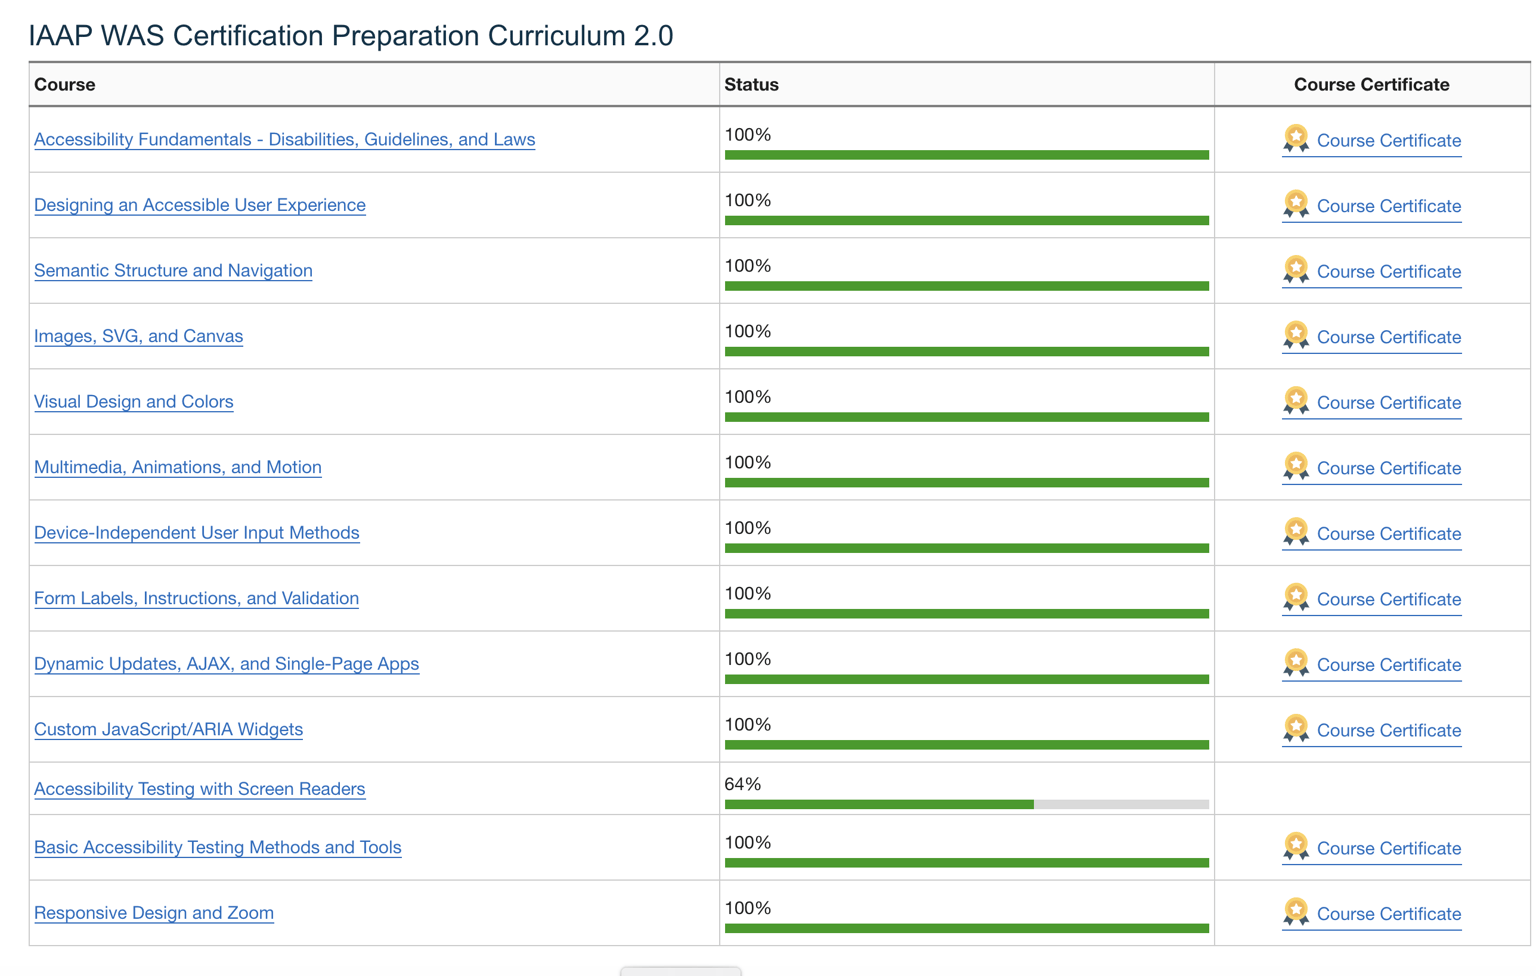The width and height of the screenshot is (1536, 976).
Task: Click the IAAP WAS Certification Preparation Curriculum heading
Action: pos(351,35)
